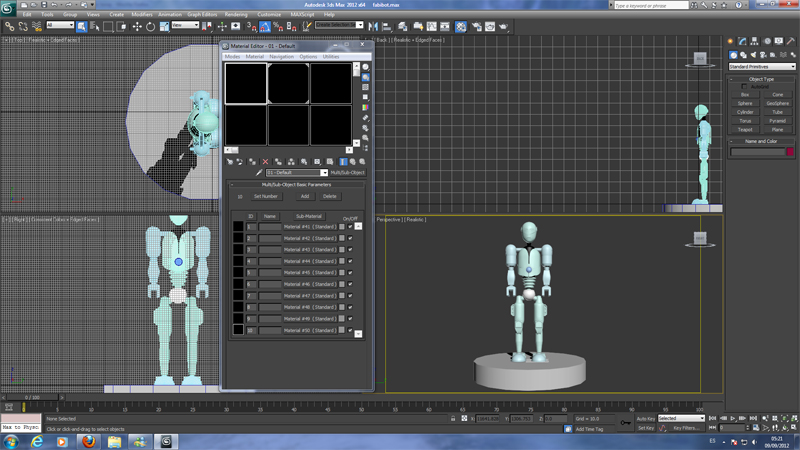Activate the Rotate transform tool
Image resolution: width=800 pixels, height=450 pixels.
[149, 25]
